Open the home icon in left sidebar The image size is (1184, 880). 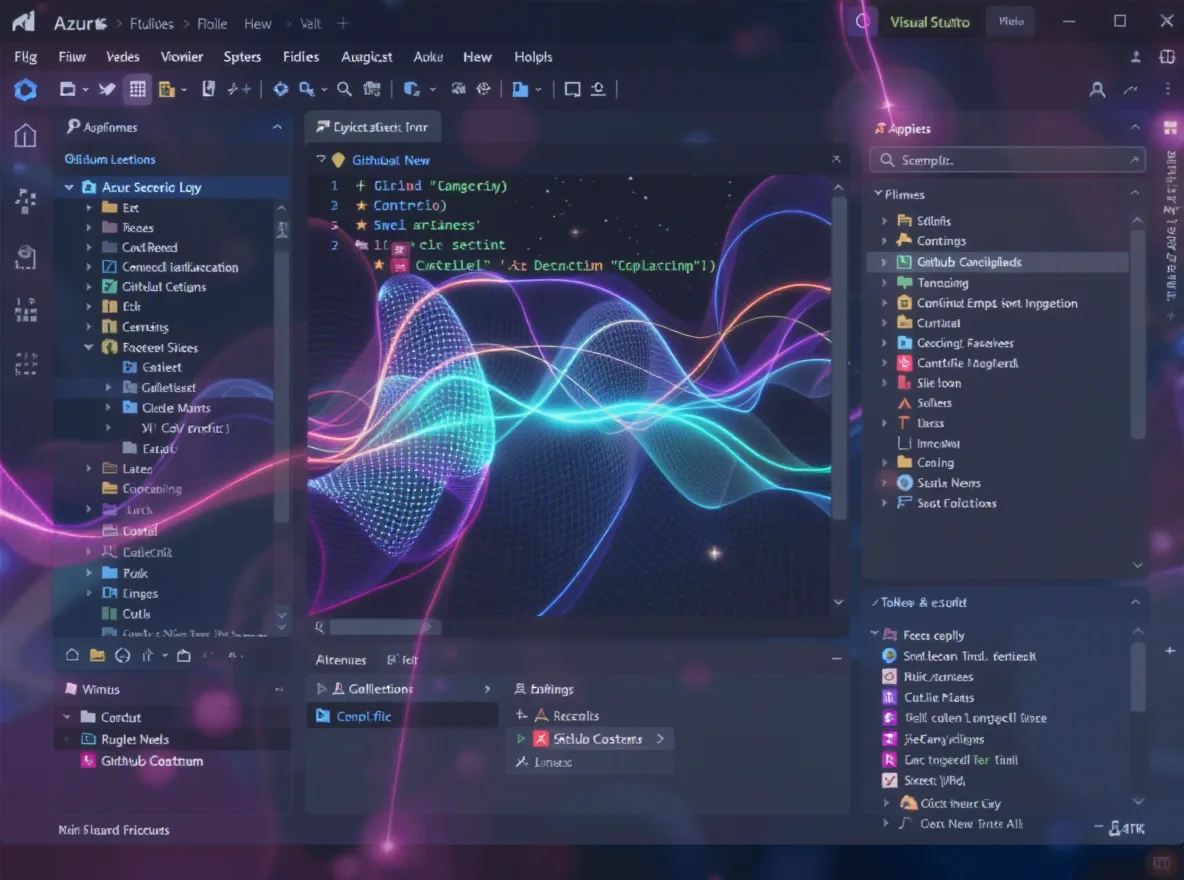pyautogui.click(x=26, y=135)
